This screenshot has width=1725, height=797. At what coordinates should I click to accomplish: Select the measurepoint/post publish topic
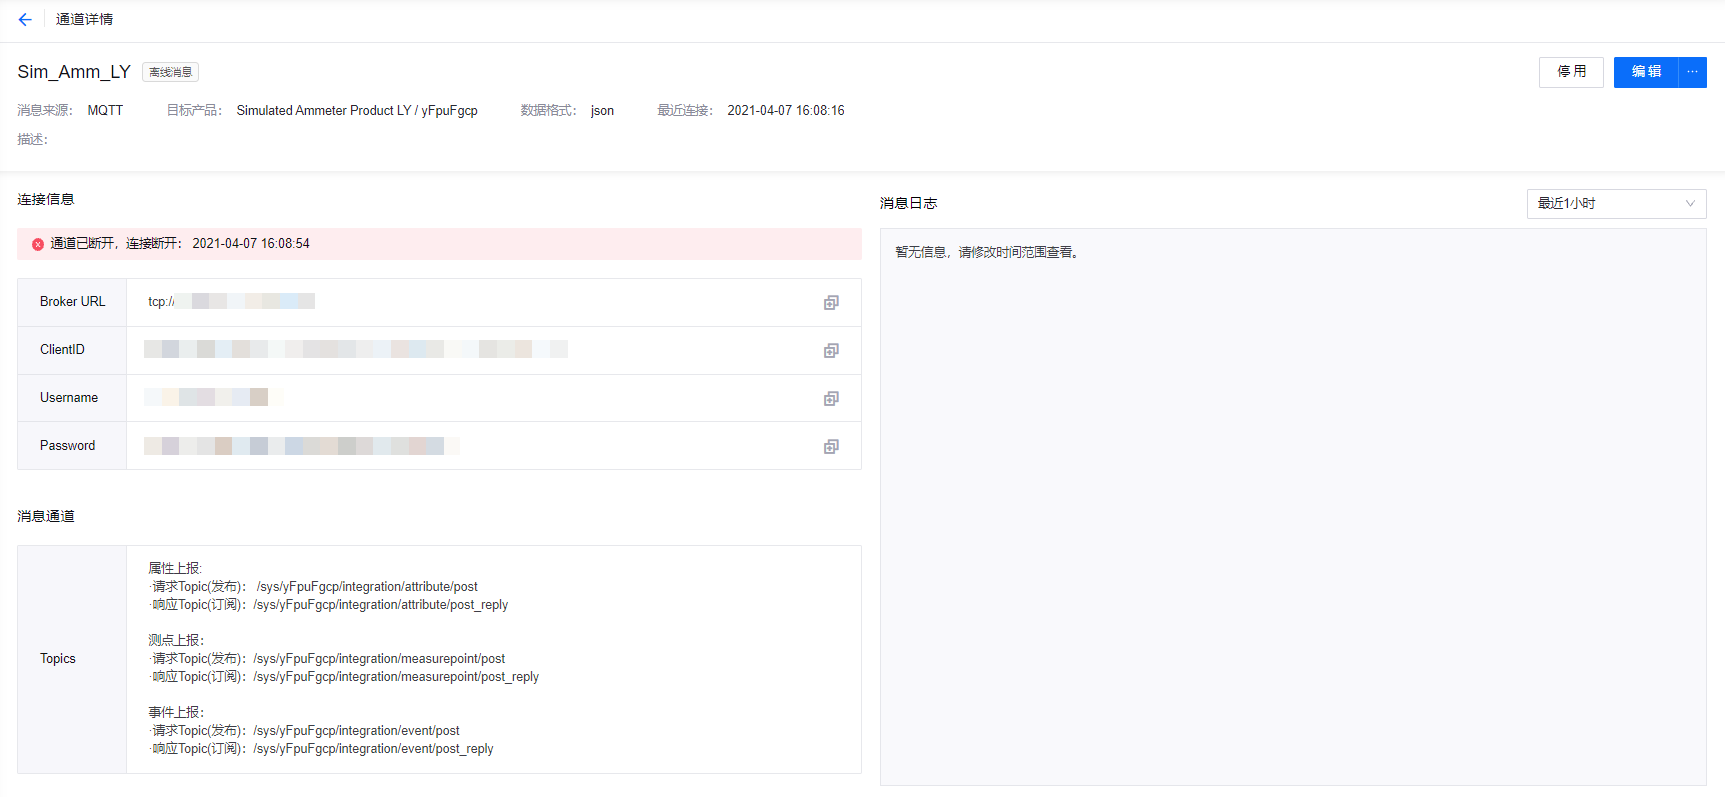tap(379, 658)
